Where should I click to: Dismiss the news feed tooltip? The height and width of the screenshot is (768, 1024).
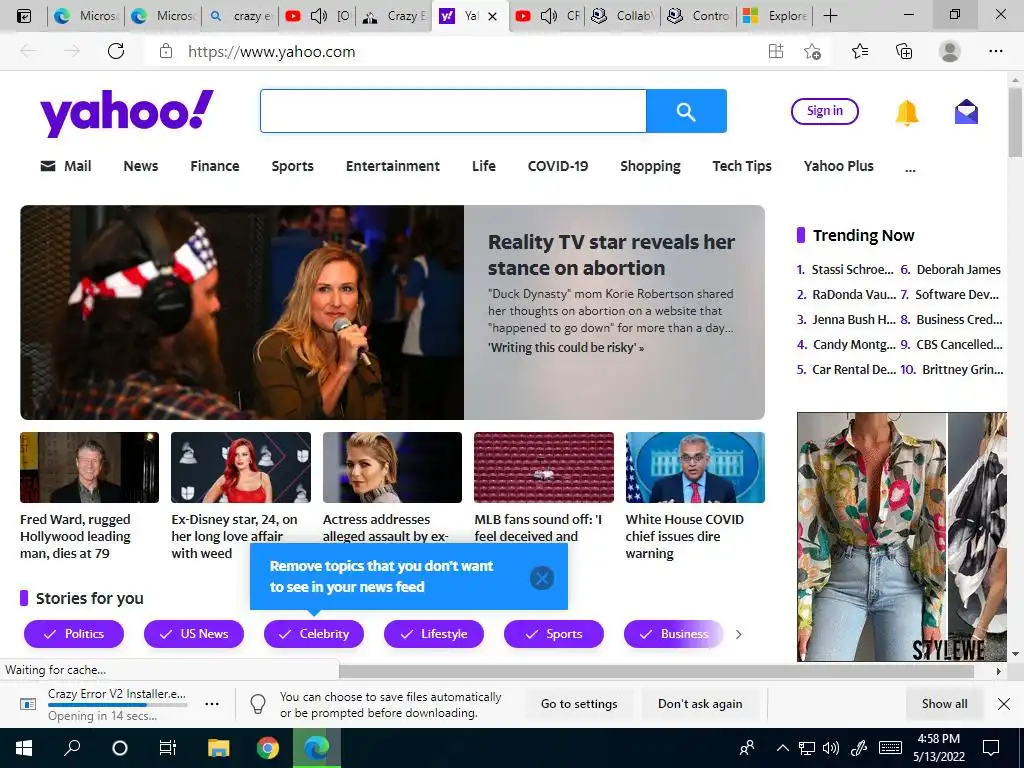coord(541,578)
